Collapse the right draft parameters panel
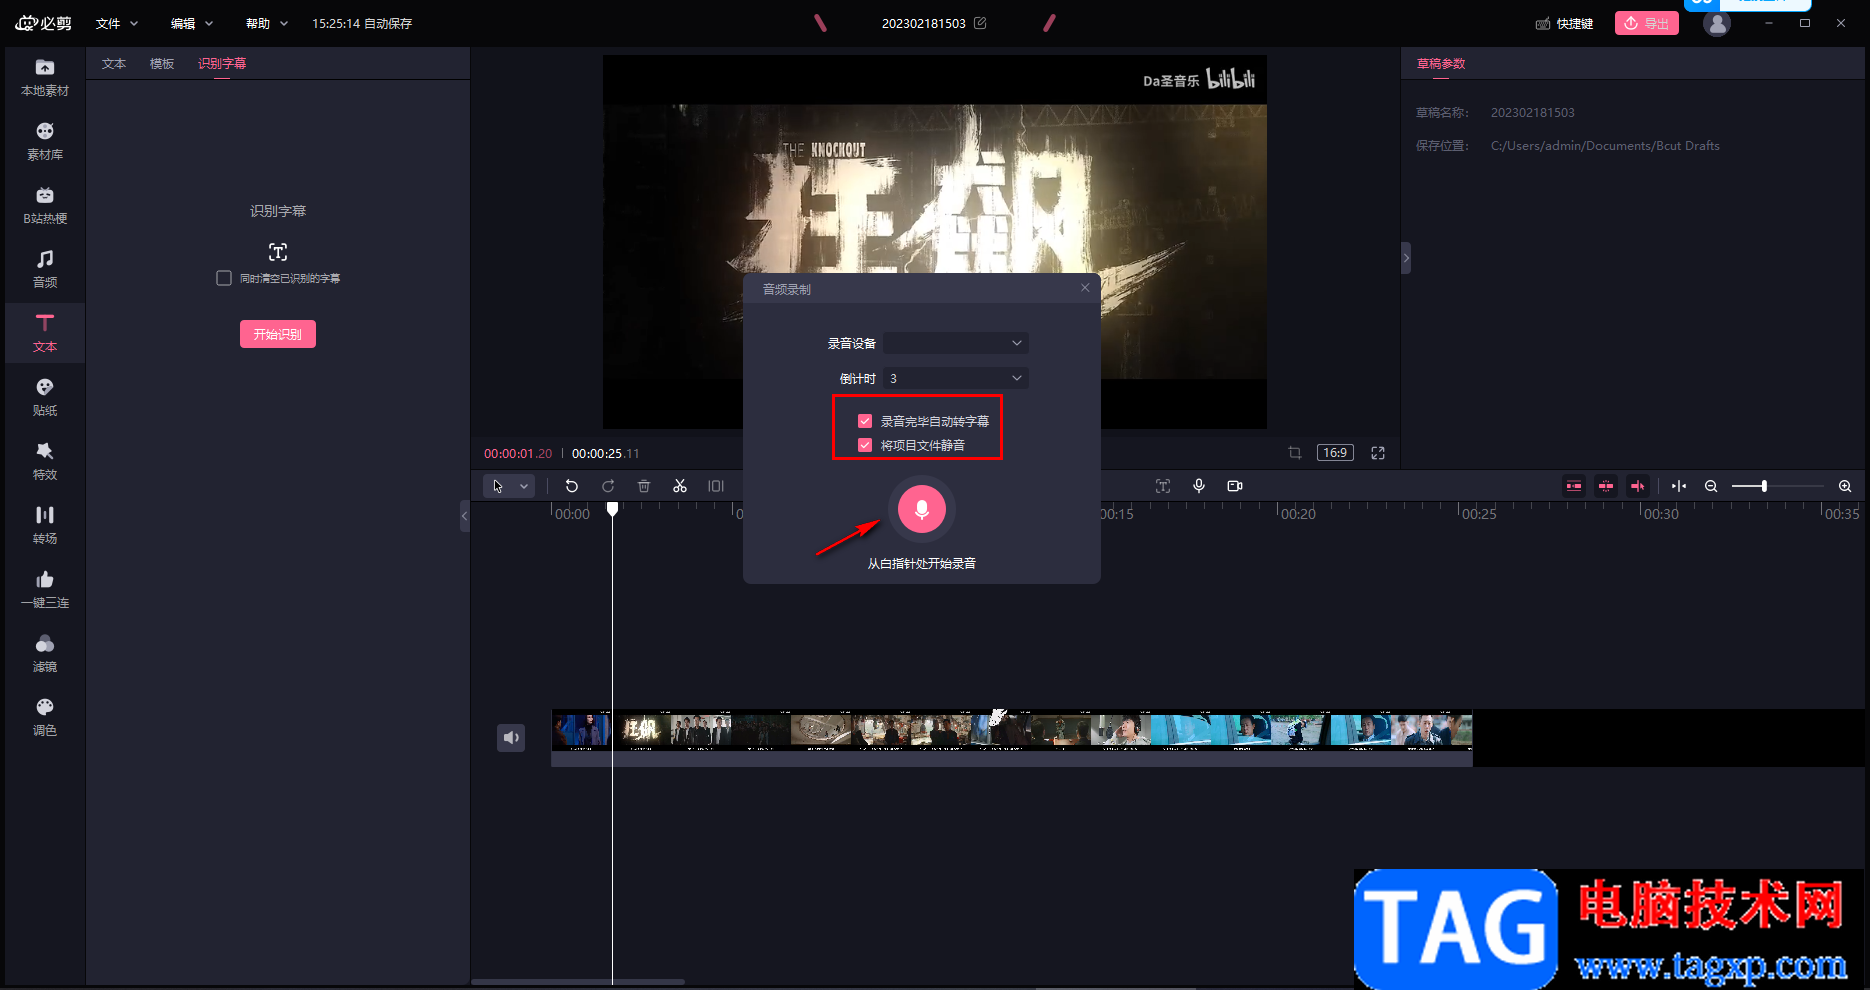1870x990 pixels. click(1406, 258)
